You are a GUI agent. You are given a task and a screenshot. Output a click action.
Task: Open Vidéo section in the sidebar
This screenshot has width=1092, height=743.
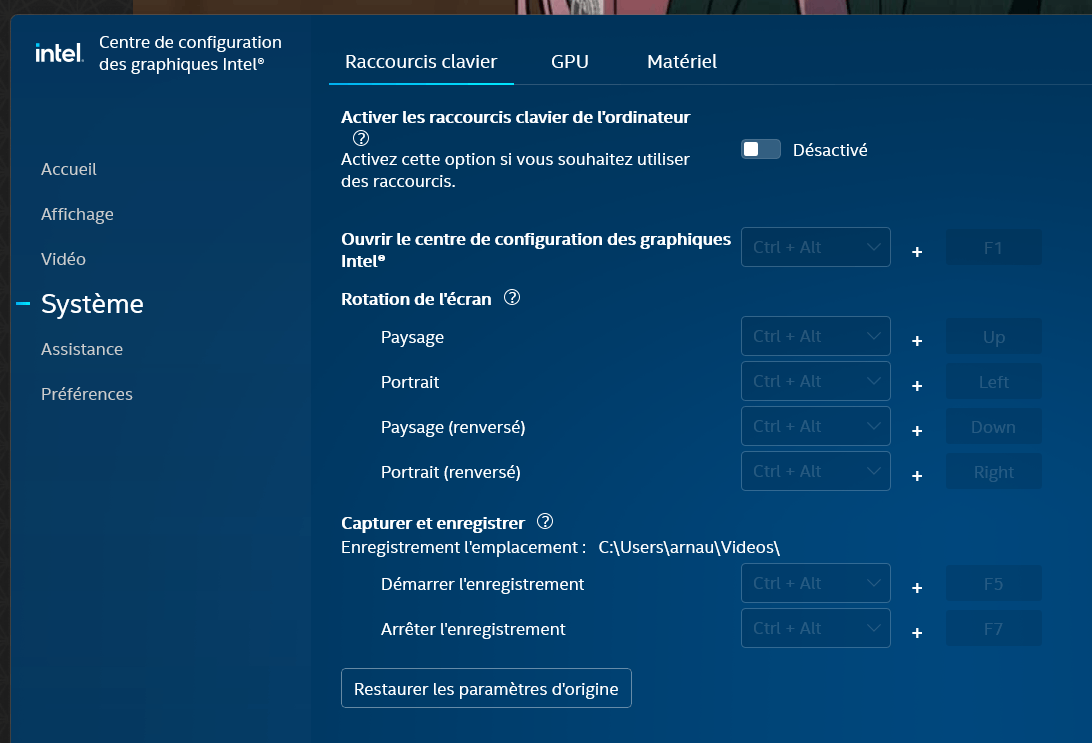(x=63, y=259)
